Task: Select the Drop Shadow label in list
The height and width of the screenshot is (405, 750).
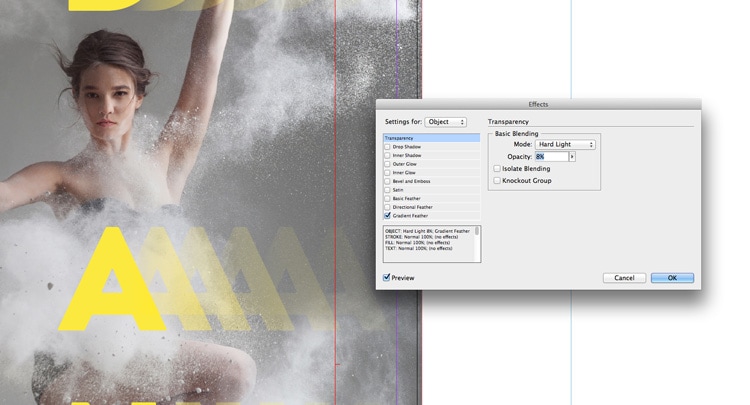Action: 407,147
